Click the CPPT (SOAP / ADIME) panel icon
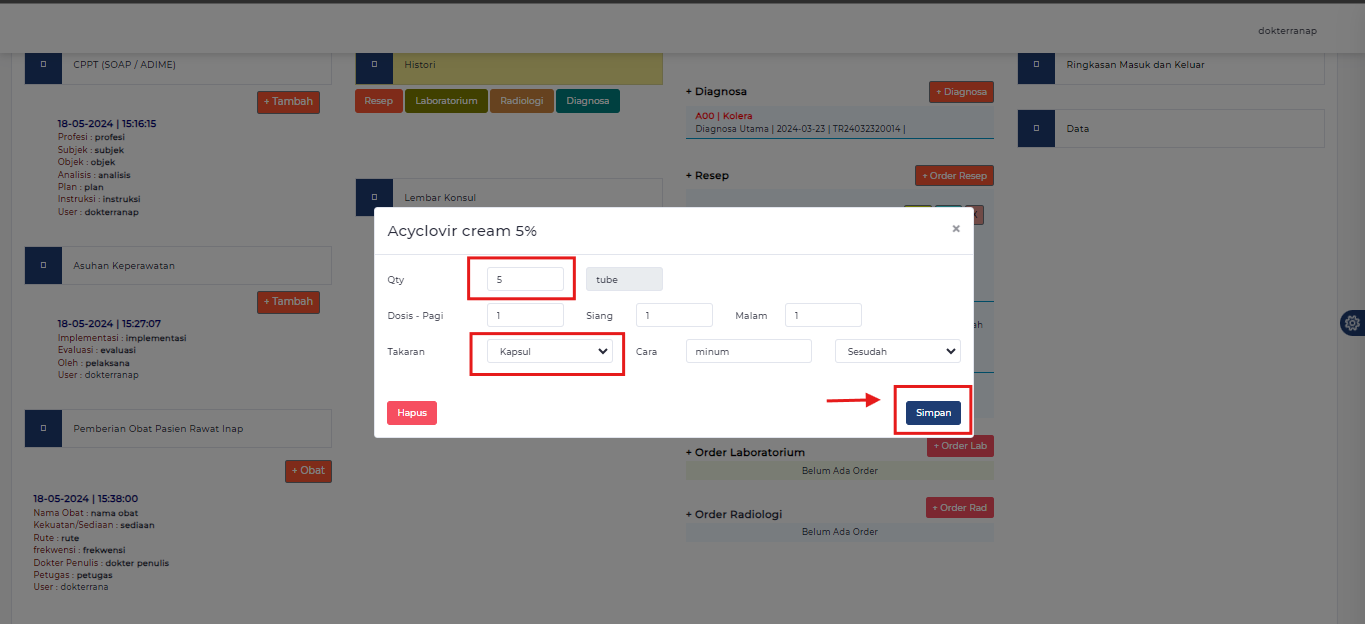This screenshot has height=624, width=1365. point(43,66)
